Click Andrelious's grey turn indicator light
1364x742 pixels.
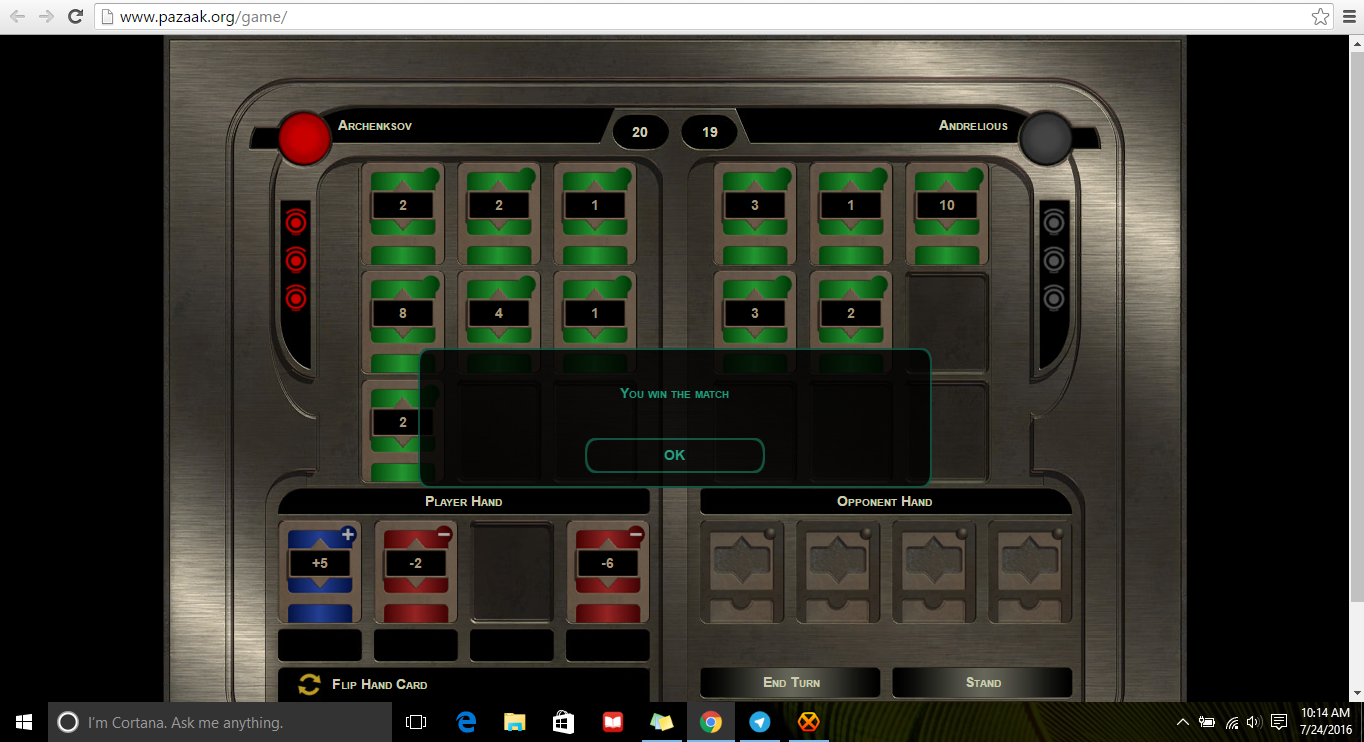(1046, 138)
